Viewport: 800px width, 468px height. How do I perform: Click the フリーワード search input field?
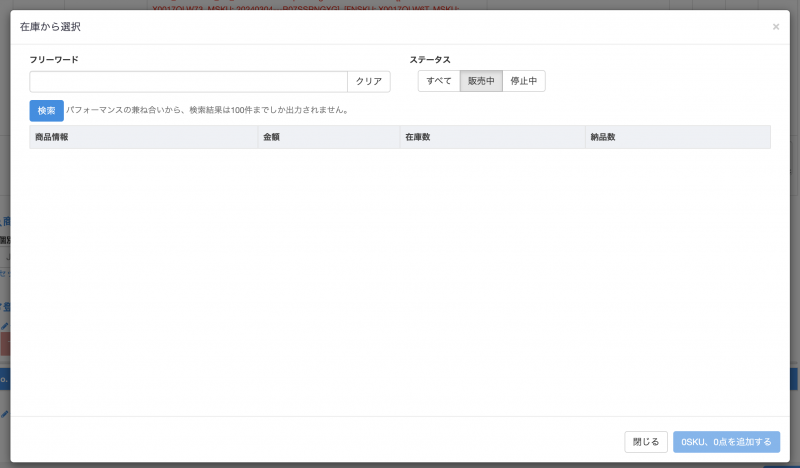click(188, 82)
